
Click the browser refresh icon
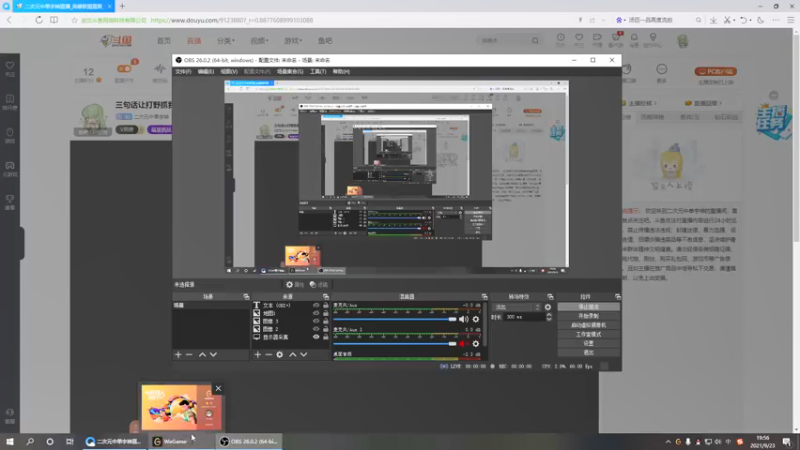click(x=39, y=20)
